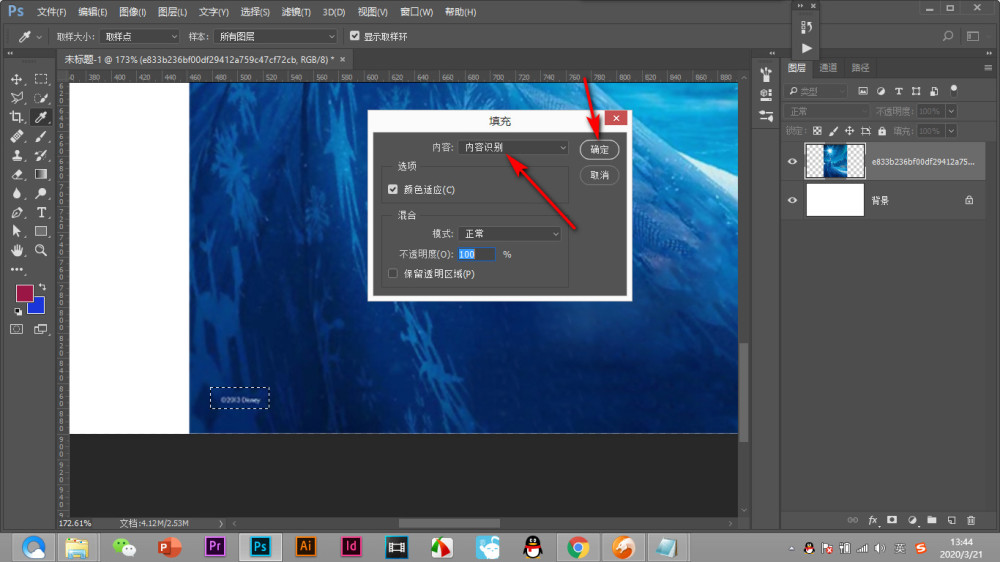
Task: Select the Gradient tool
Action: [x=41, y=174]
